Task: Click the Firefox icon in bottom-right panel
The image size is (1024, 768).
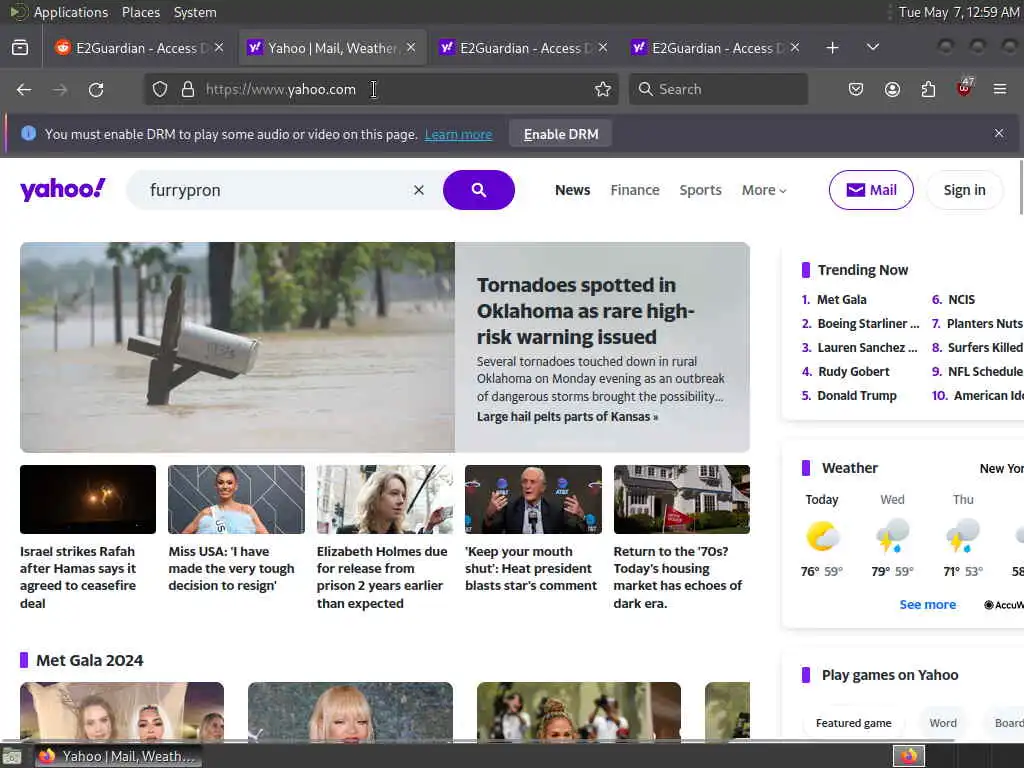Action: [x=908, y=756]
